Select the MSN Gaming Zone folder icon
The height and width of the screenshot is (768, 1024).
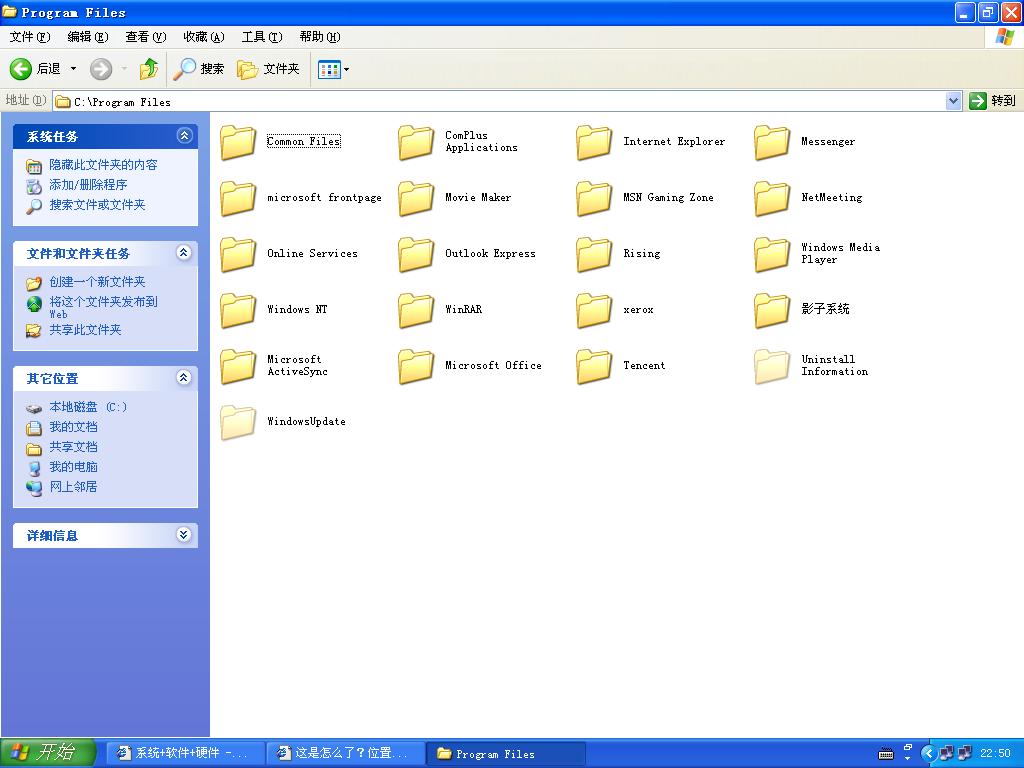tap(594, 198)
